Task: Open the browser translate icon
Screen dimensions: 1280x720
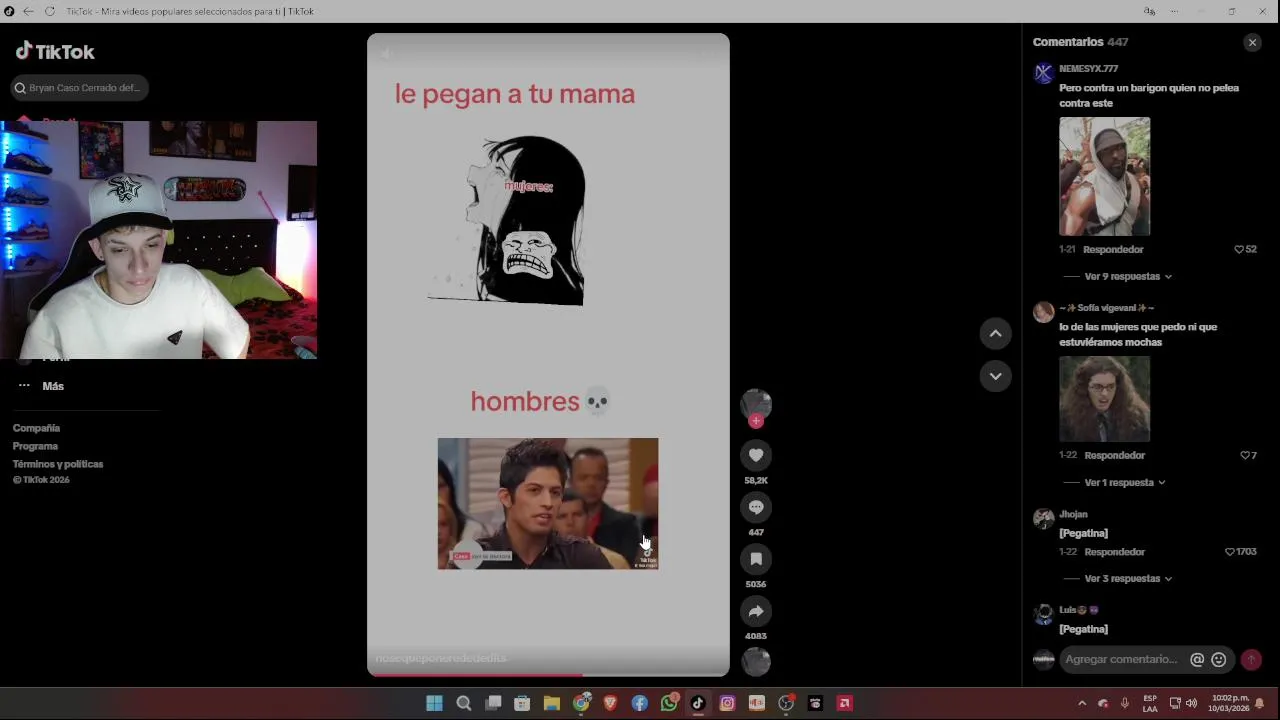Action: [x=1150, y=11]
